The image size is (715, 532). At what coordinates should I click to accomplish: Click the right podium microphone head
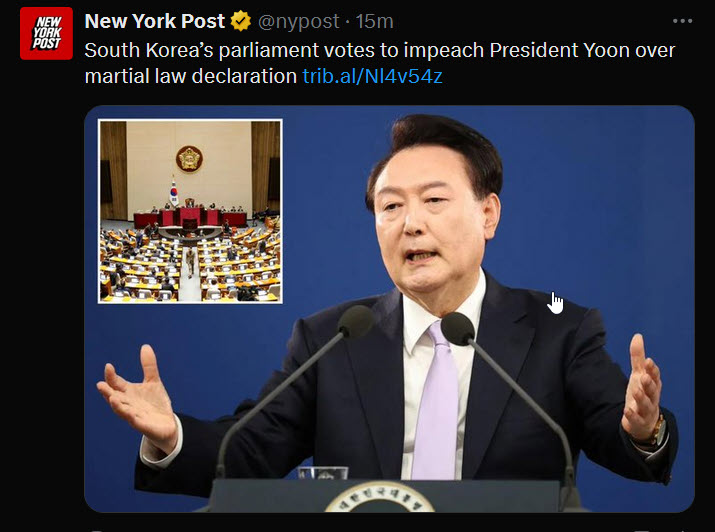coord(458,328)
